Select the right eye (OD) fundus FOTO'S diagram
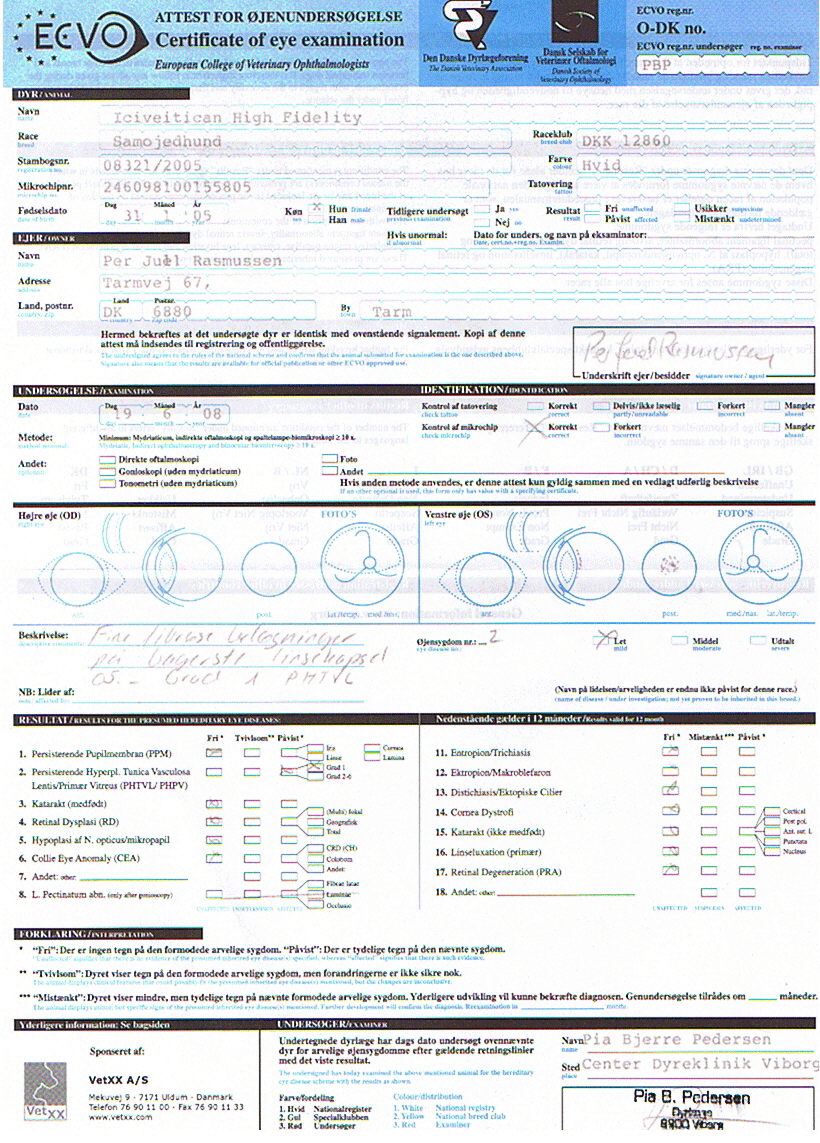 tap(362, 563)
